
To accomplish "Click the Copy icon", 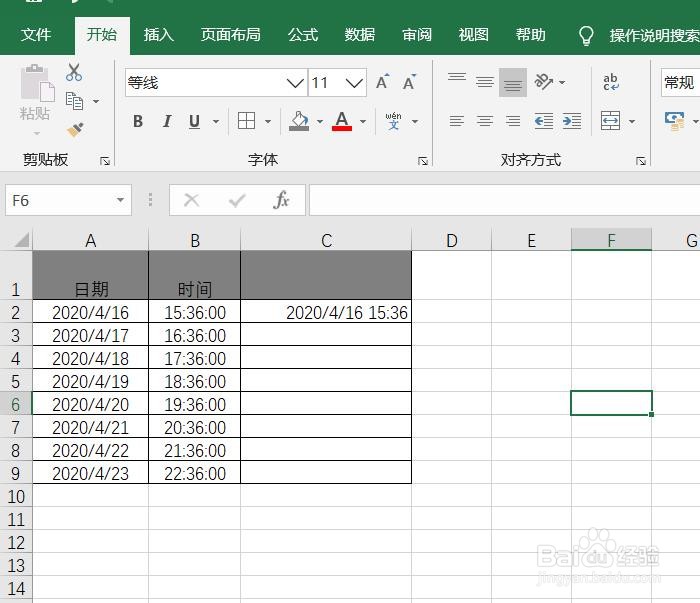I will tap(74, 101).
